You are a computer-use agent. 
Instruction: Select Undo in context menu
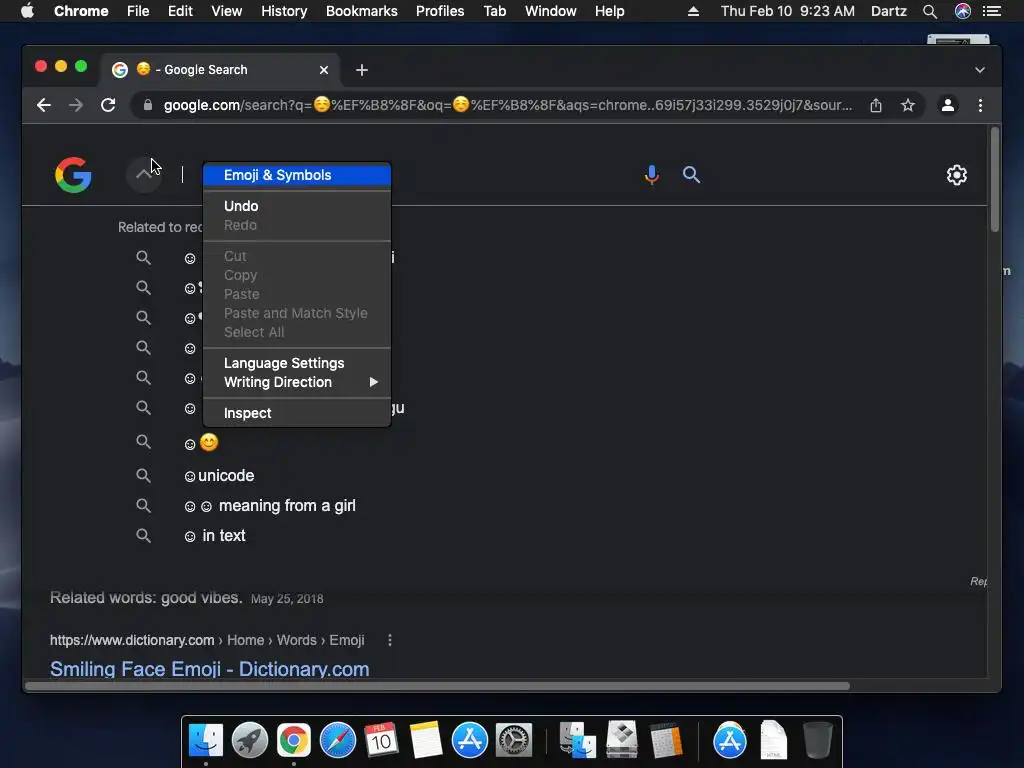297,206
